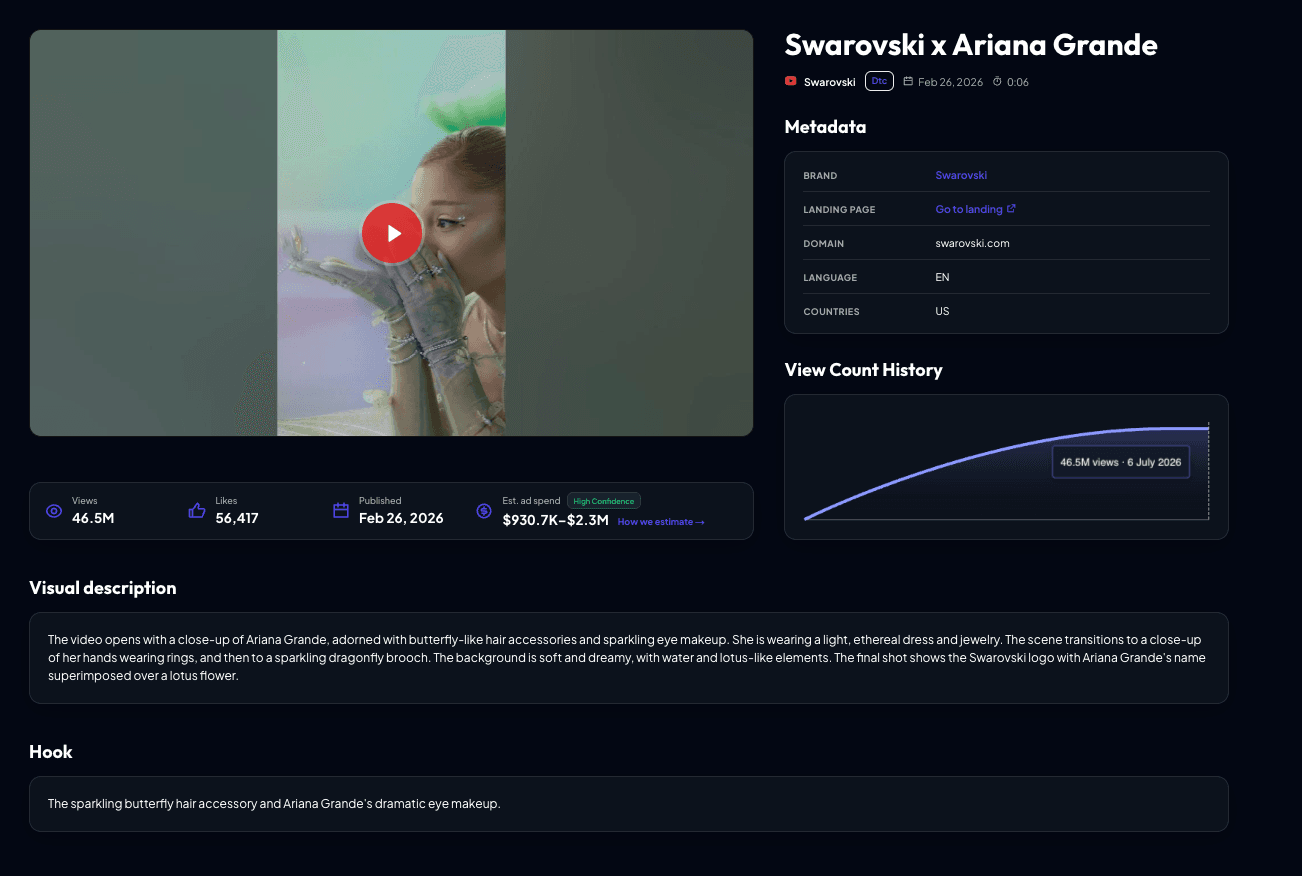This screenshot has height=876, width=1302.
Task: Click the 56,417 likes count
Action: click(237, 518)
